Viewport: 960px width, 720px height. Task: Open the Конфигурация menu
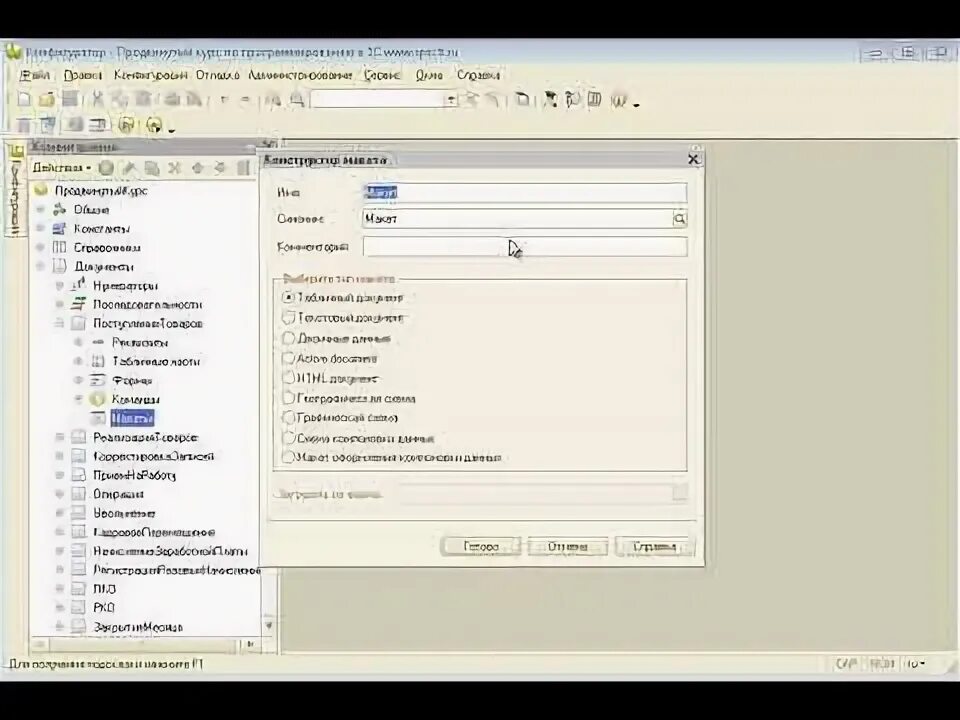pos(151,75)
